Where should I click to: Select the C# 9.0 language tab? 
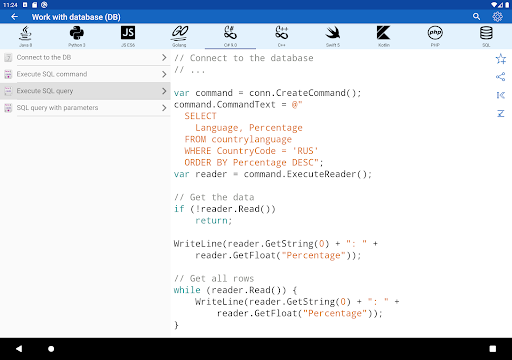[230, 36]
